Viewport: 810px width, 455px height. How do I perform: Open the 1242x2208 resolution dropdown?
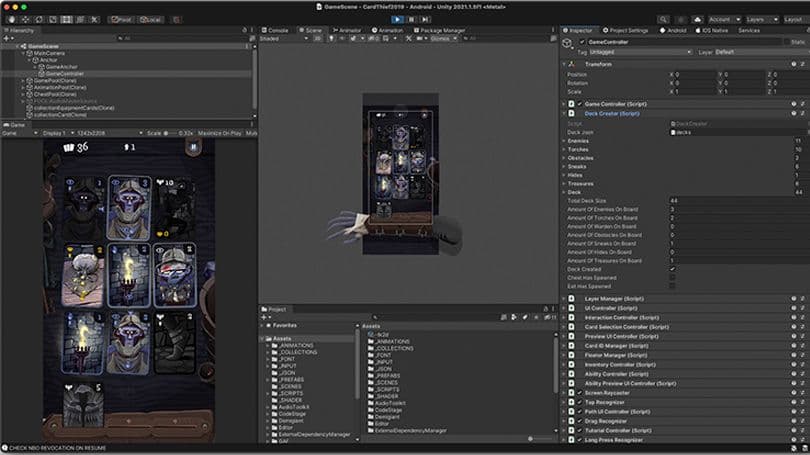click(110, 133)
